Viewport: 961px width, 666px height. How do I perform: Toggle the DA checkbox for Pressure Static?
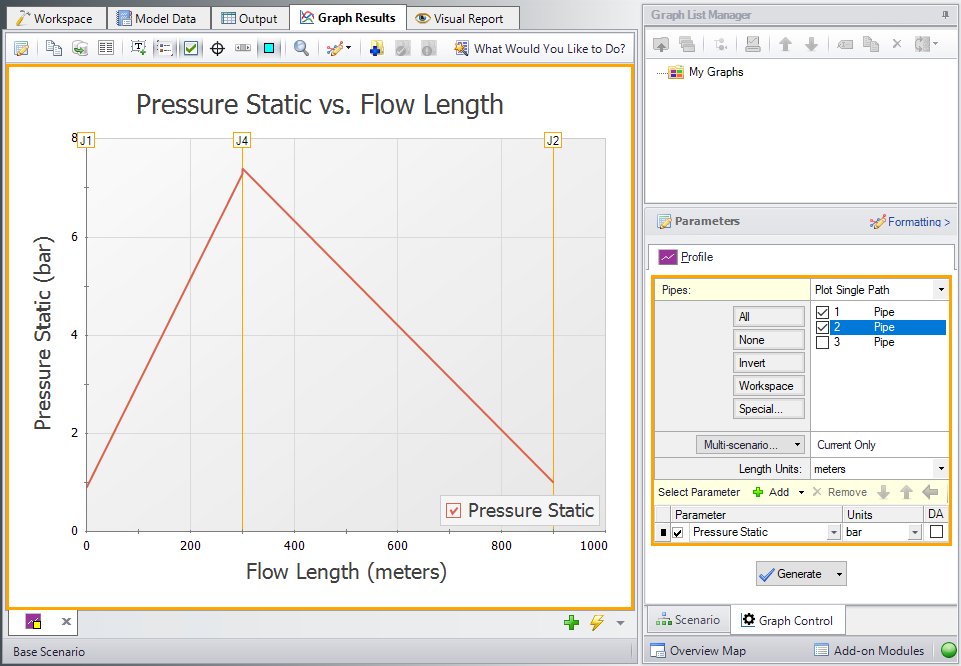click(x=936, y=532)
